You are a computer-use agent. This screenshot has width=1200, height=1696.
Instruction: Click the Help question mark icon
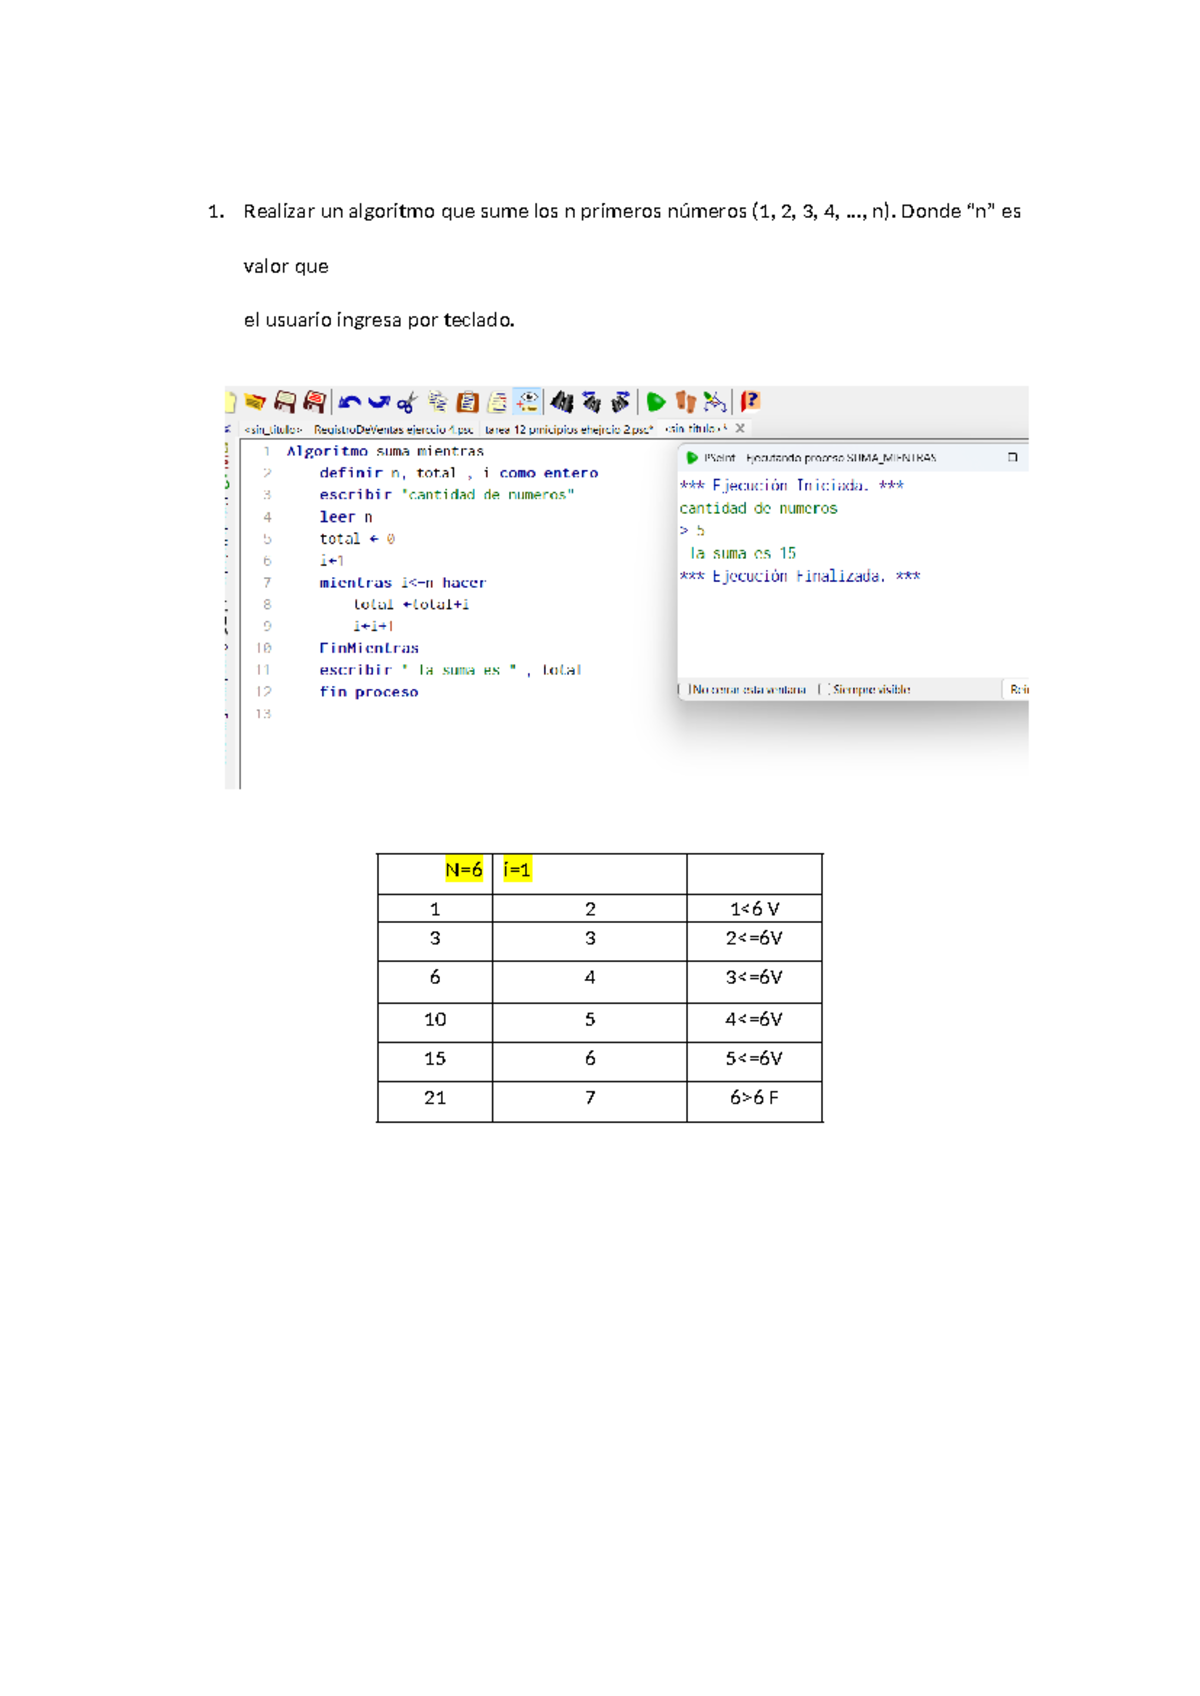(x=750, y=402)
